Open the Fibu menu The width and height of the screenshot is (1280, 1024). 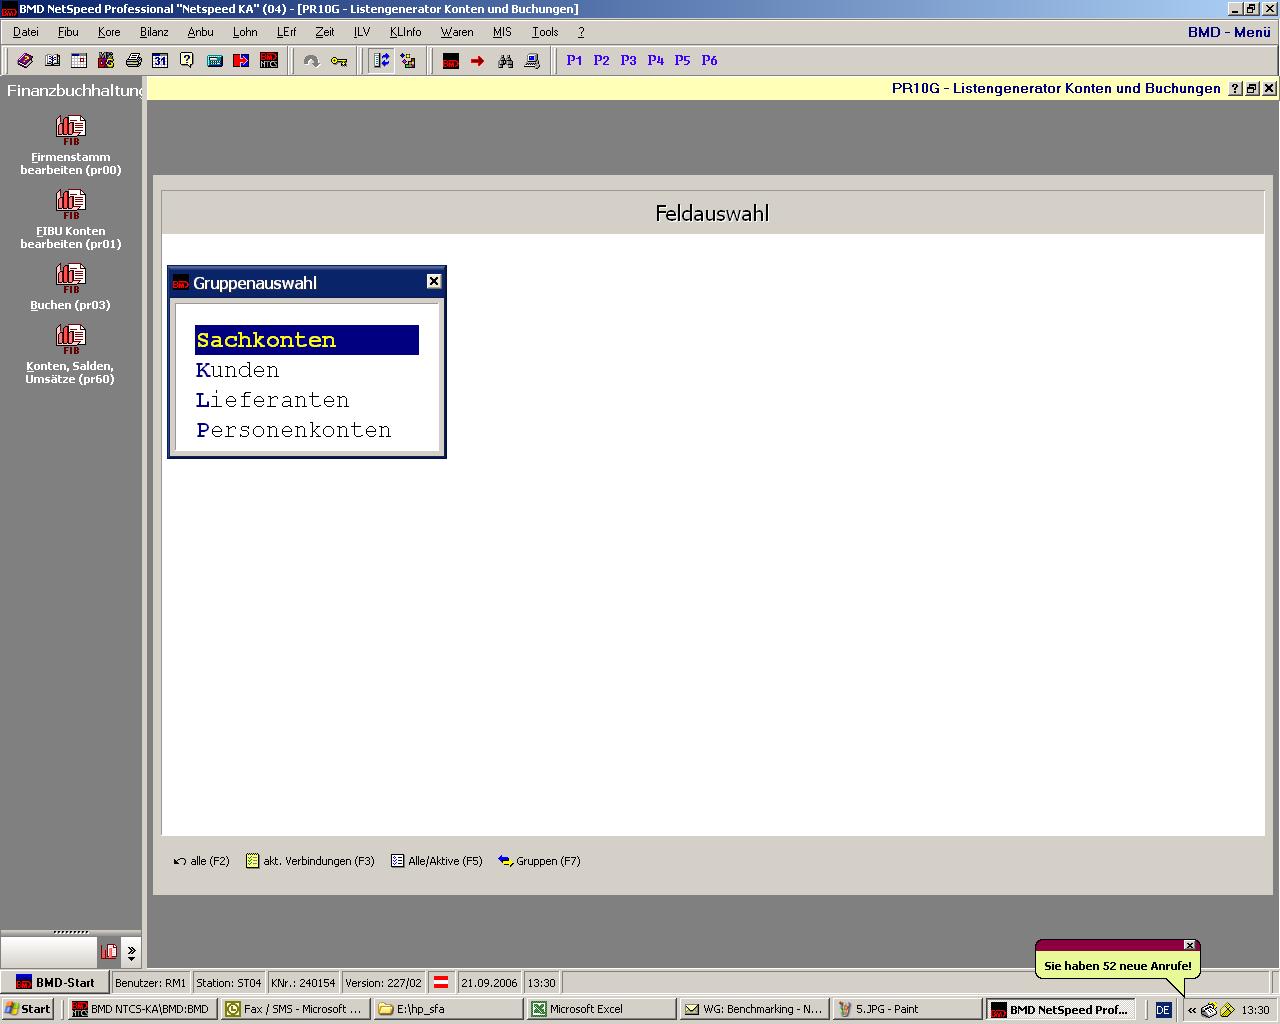67,32
